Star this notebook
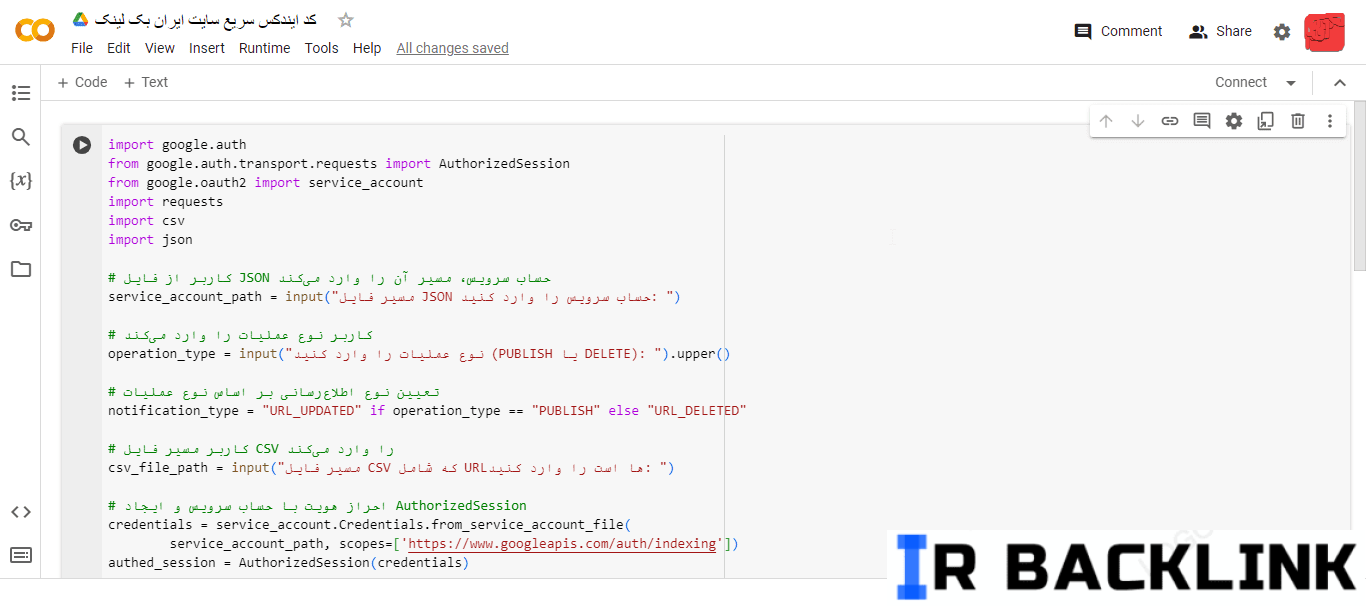Image resolution: width=1366 pixels, height=607 pixels. pyautogui.click(x=346, y=20)
